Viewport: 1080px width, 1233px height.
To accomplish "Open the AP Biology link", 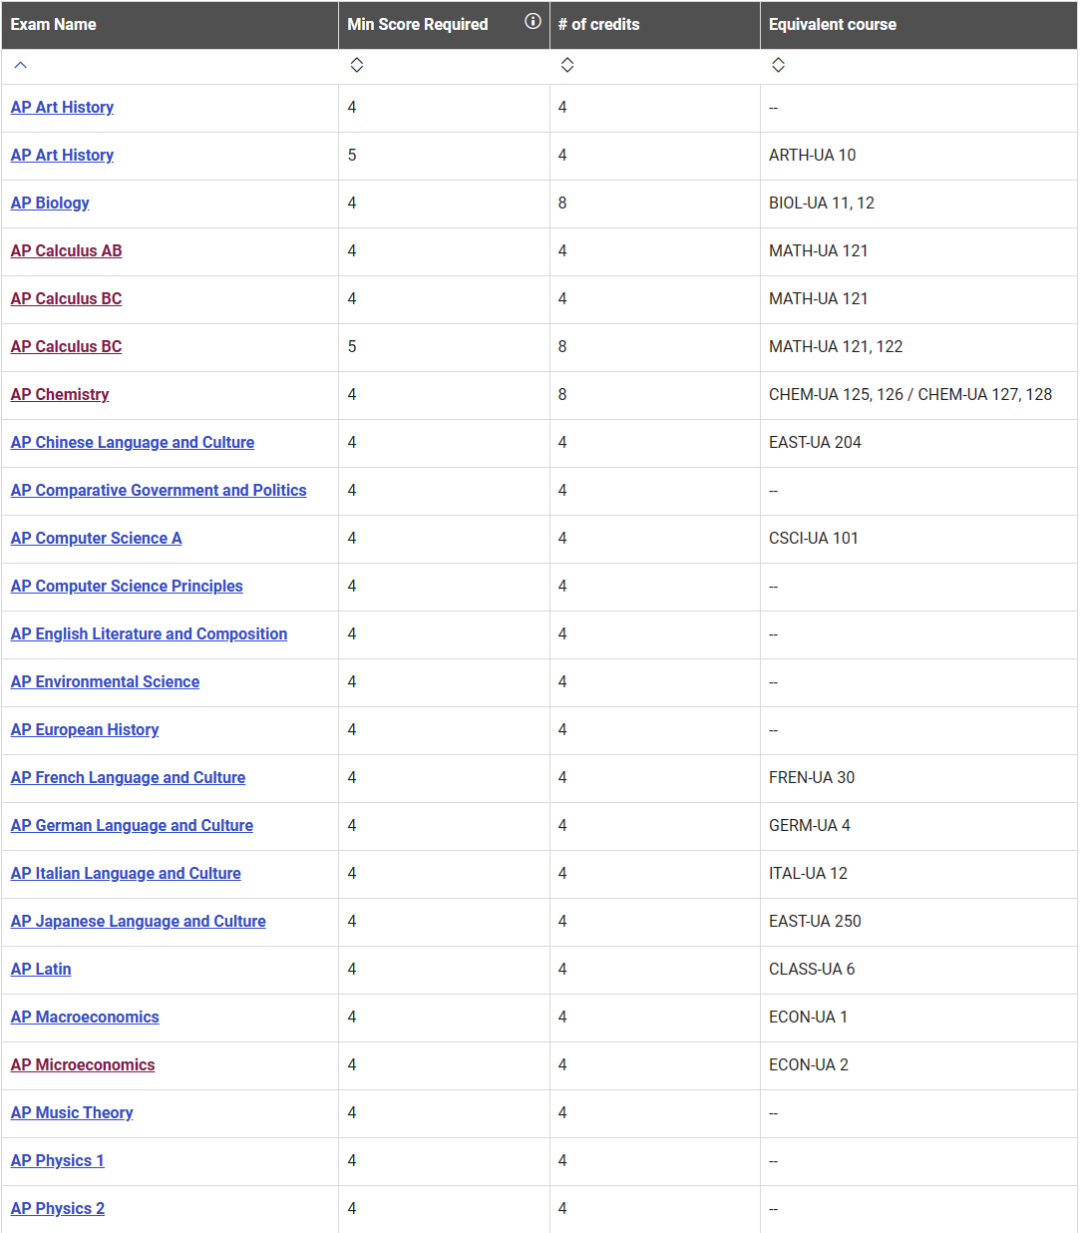I will pyautogui.click(x=50, y=203).
